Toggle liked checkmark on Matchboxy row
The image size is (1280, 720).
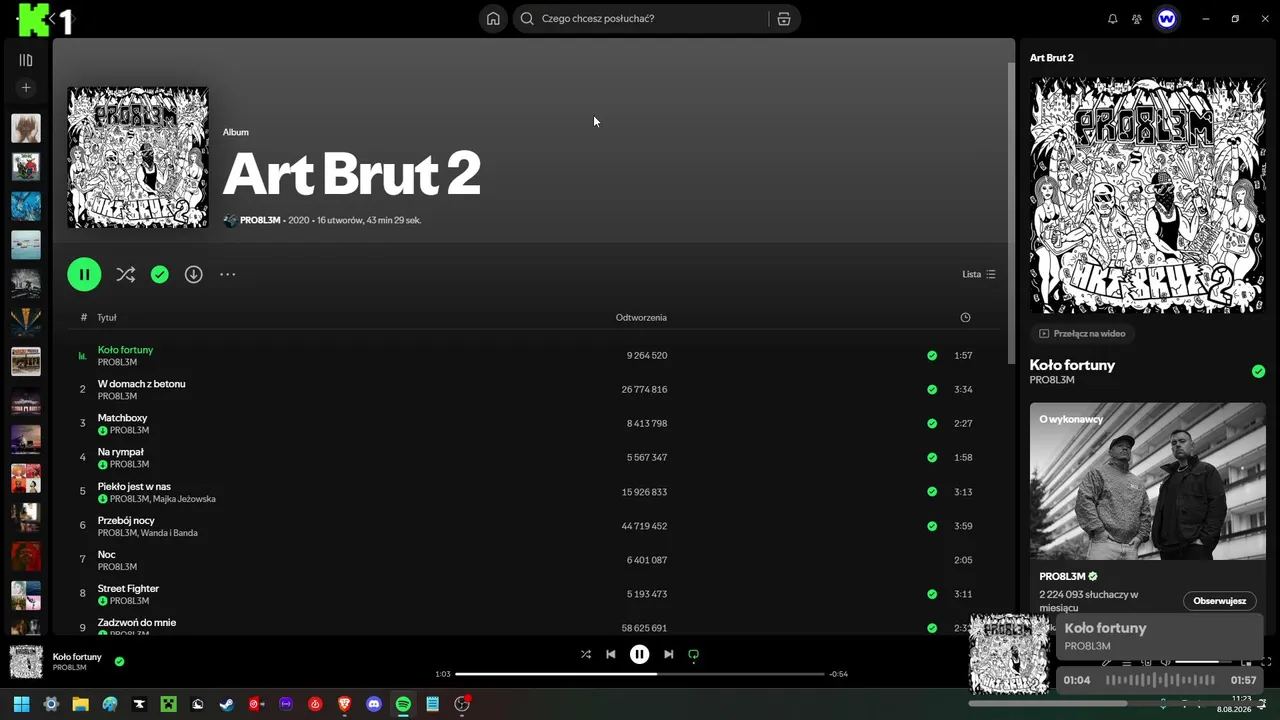click(932, 423)
